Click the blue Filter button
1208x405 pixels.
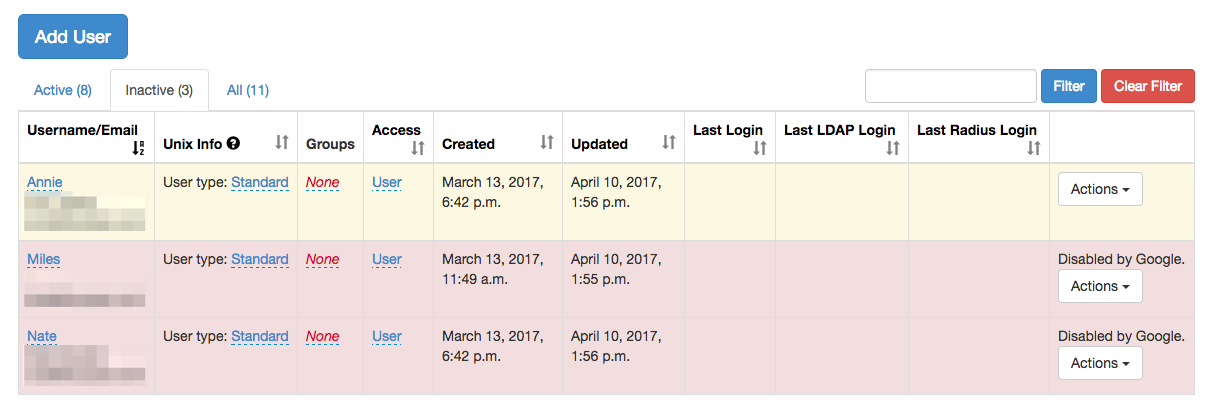[1069, 86]
